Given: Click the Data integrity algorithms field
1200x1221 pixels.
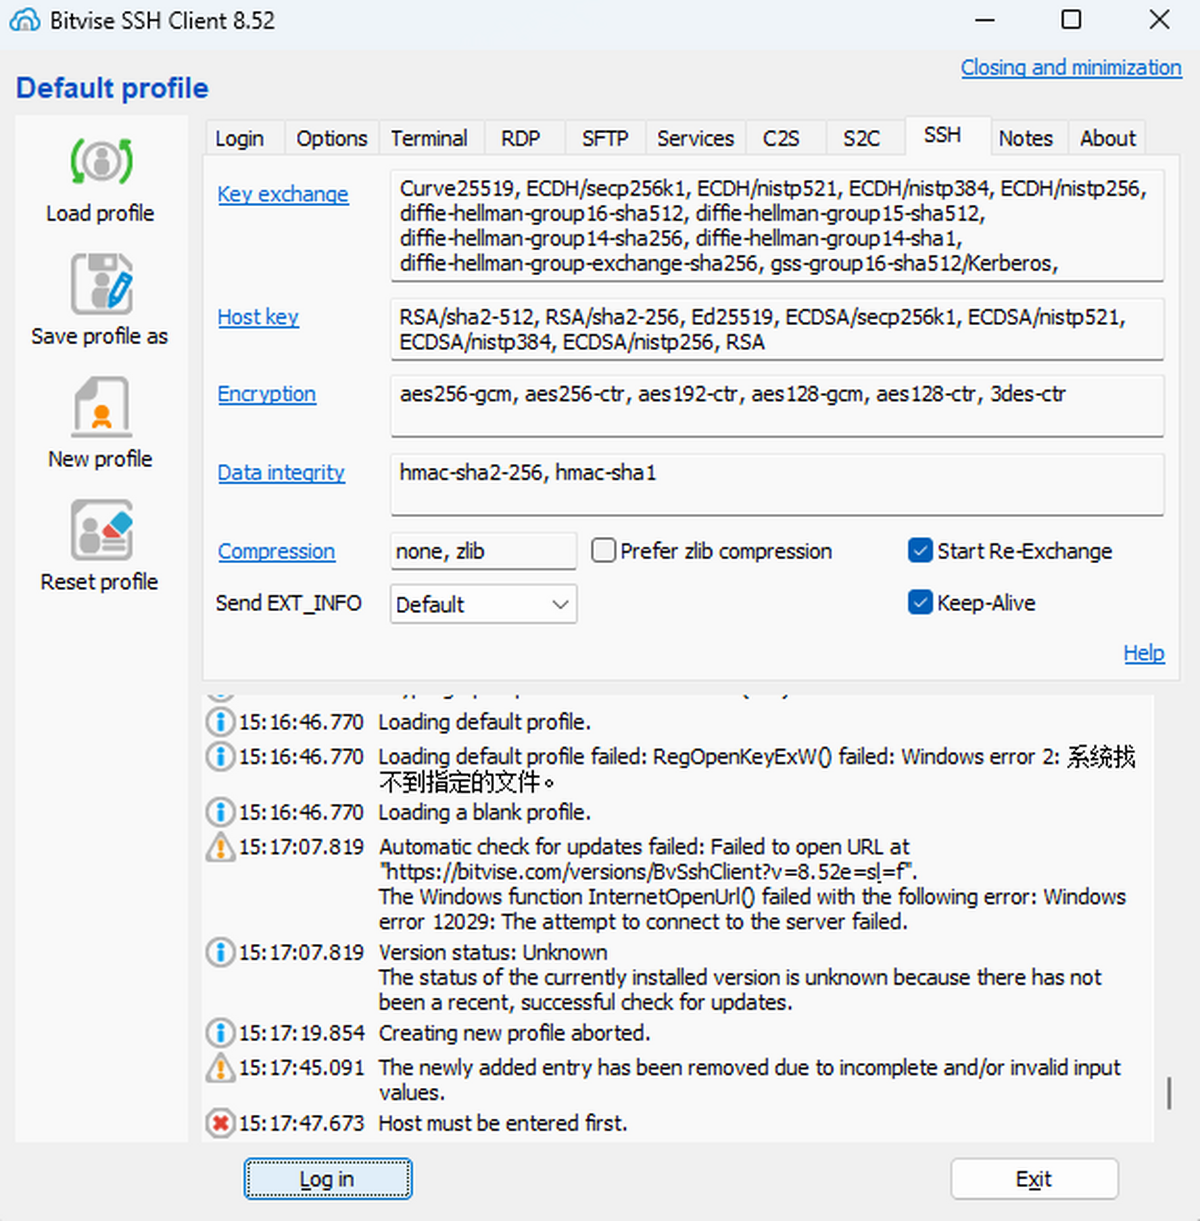Looking at the screenshot, I should 777,485.
